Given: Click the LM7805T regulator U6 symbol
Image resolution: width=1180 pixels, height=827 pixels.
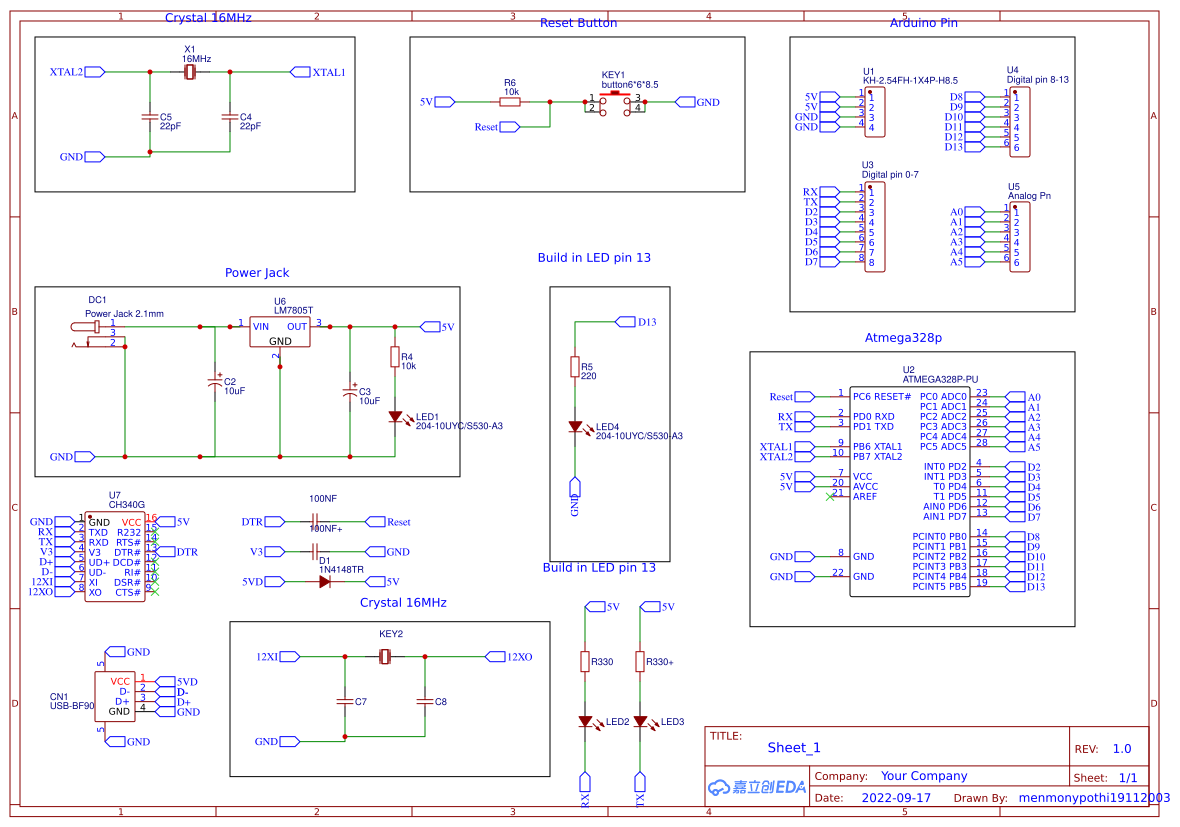Looking at the screenshot, I should pos(280,332).
